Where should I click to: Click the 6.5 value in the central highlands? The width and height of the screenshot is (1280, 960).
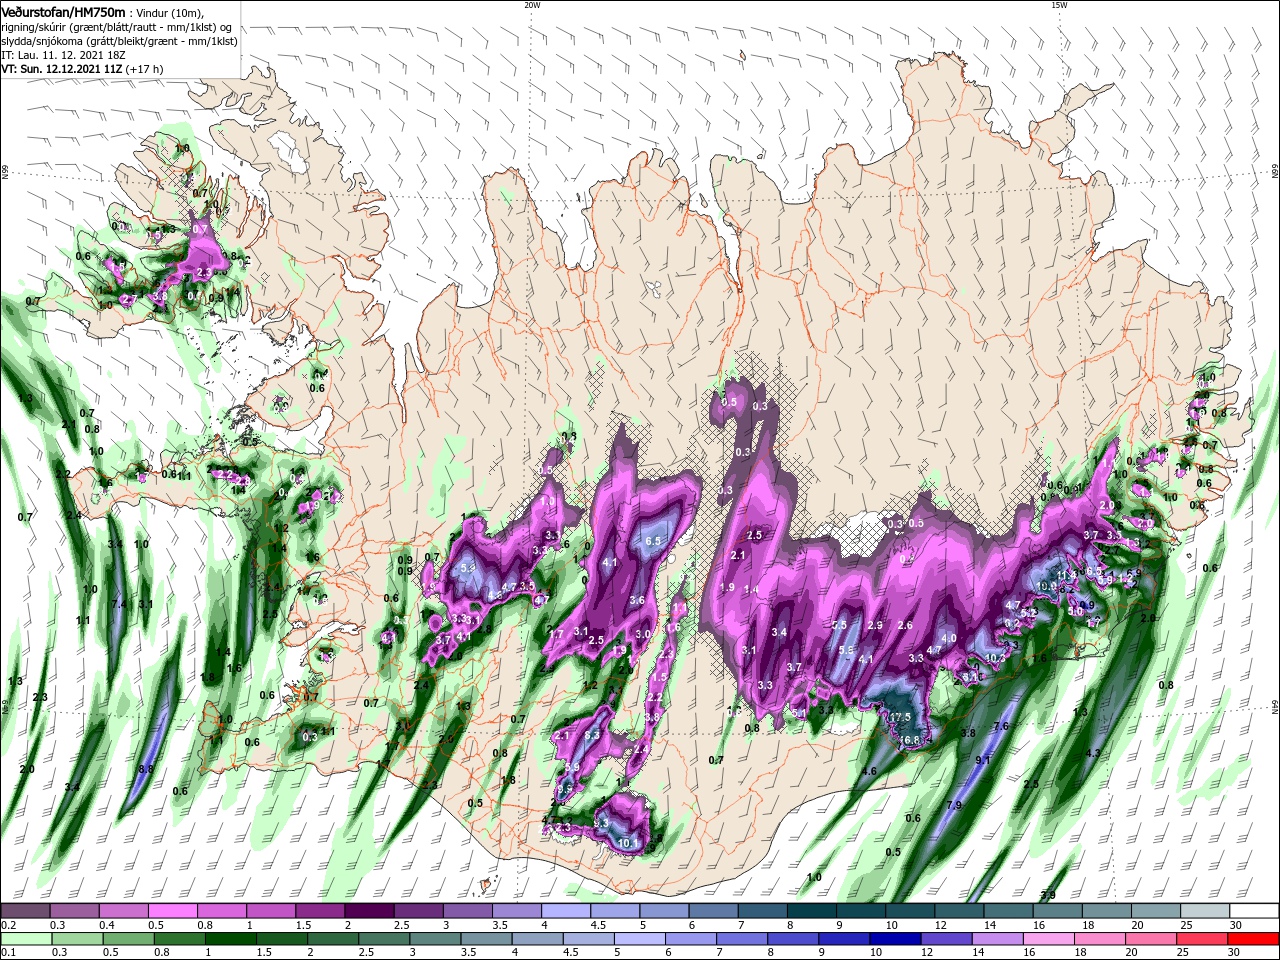(x=653, y=542)
